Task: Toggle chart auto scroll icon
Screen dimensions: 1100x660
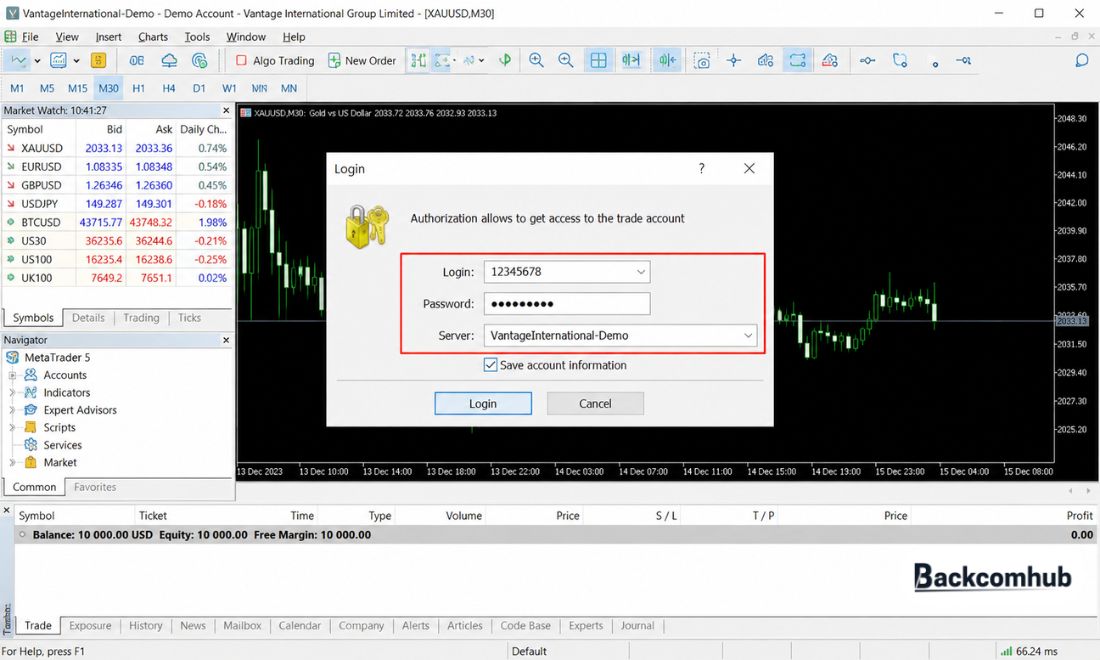Action: click(x=631, y=61)
